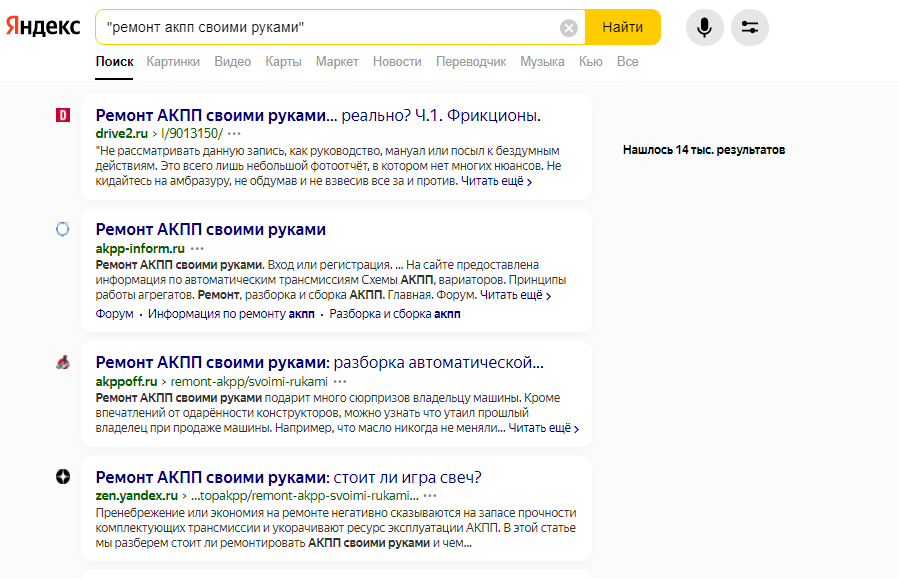898x578 pixels.
Task: Click the topakpp/remont-akpp-svoimi-rukami URL path
Action: [305, 495]
